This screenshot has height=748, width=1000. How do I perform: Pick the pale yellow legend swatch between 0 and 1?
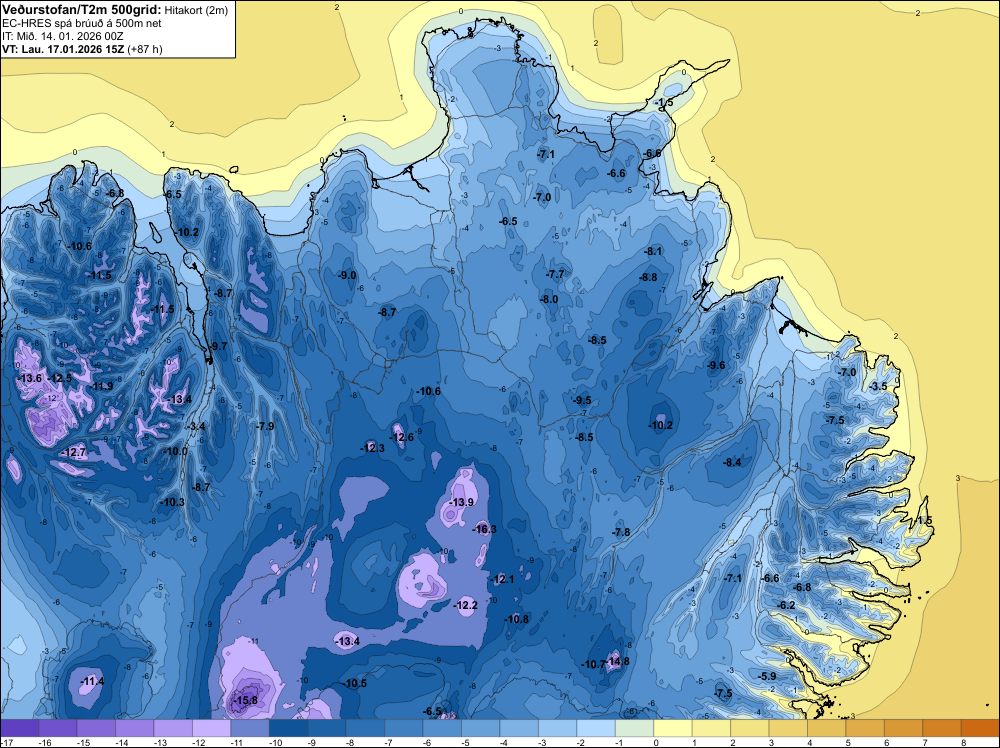click(673, 728)
